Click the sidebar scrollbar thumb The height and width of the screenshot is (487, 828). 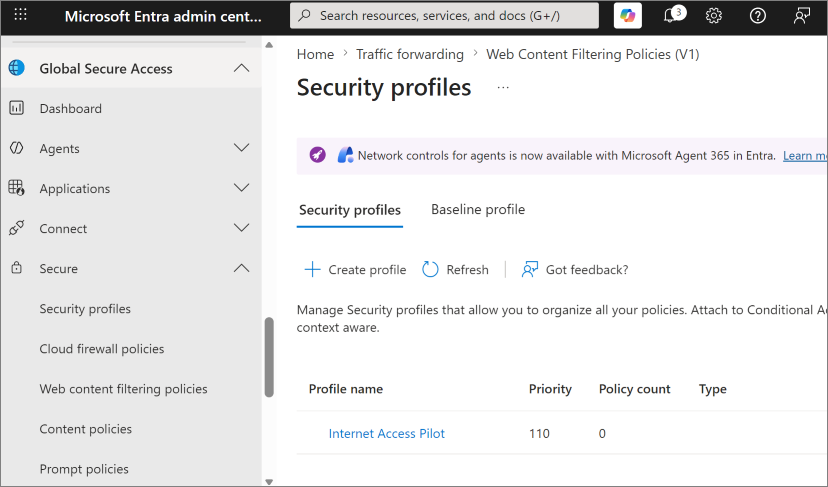coord(269,357)
